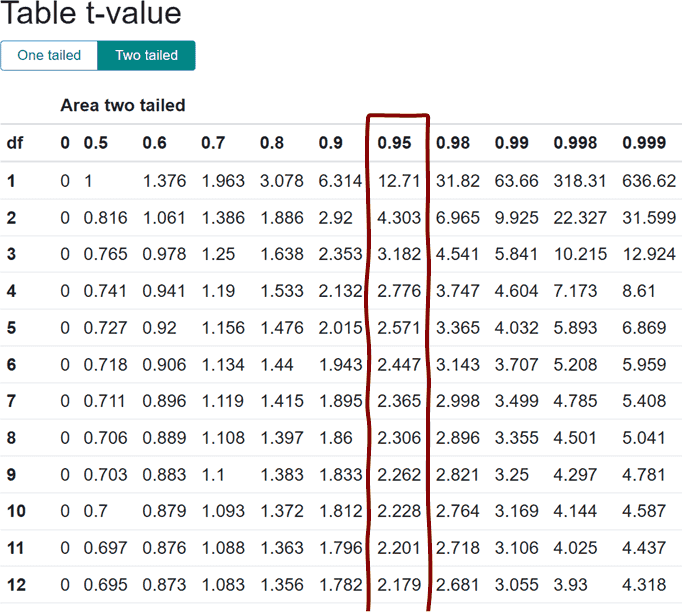Select value 636.62 in row 1

[649, 181]
